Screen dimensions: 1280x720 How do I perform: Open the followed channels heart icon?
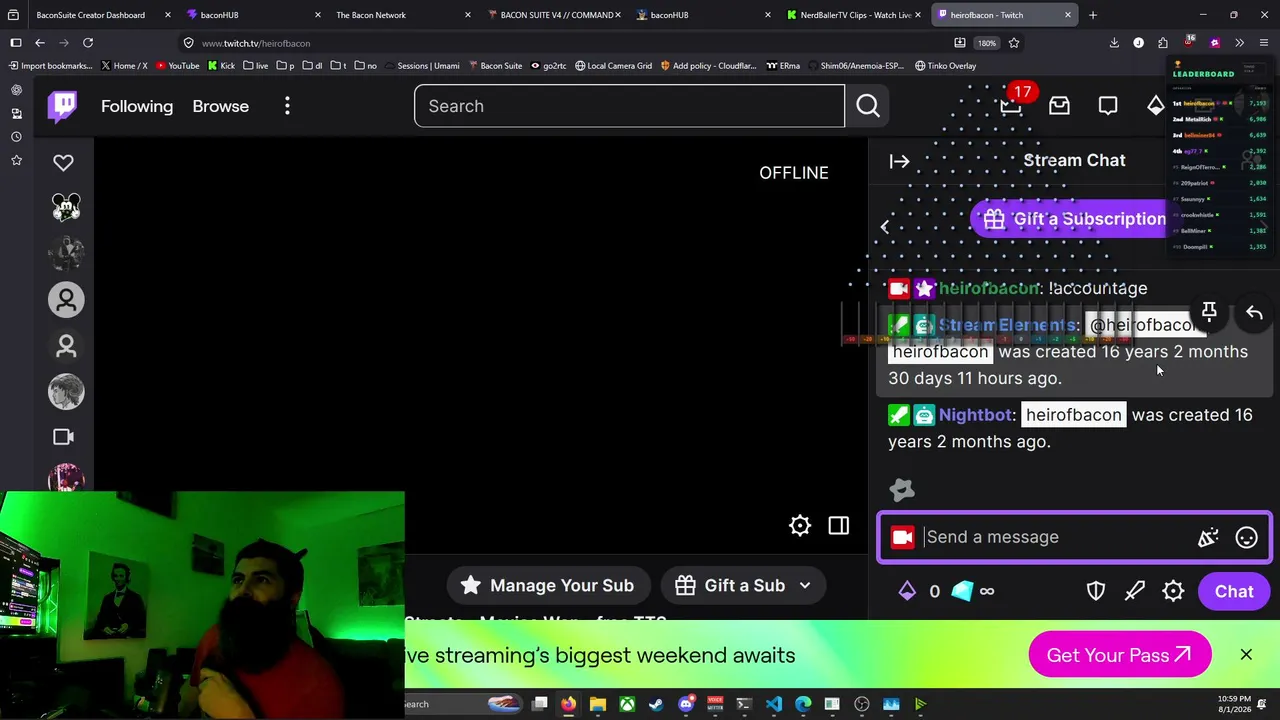pos(63,162)
